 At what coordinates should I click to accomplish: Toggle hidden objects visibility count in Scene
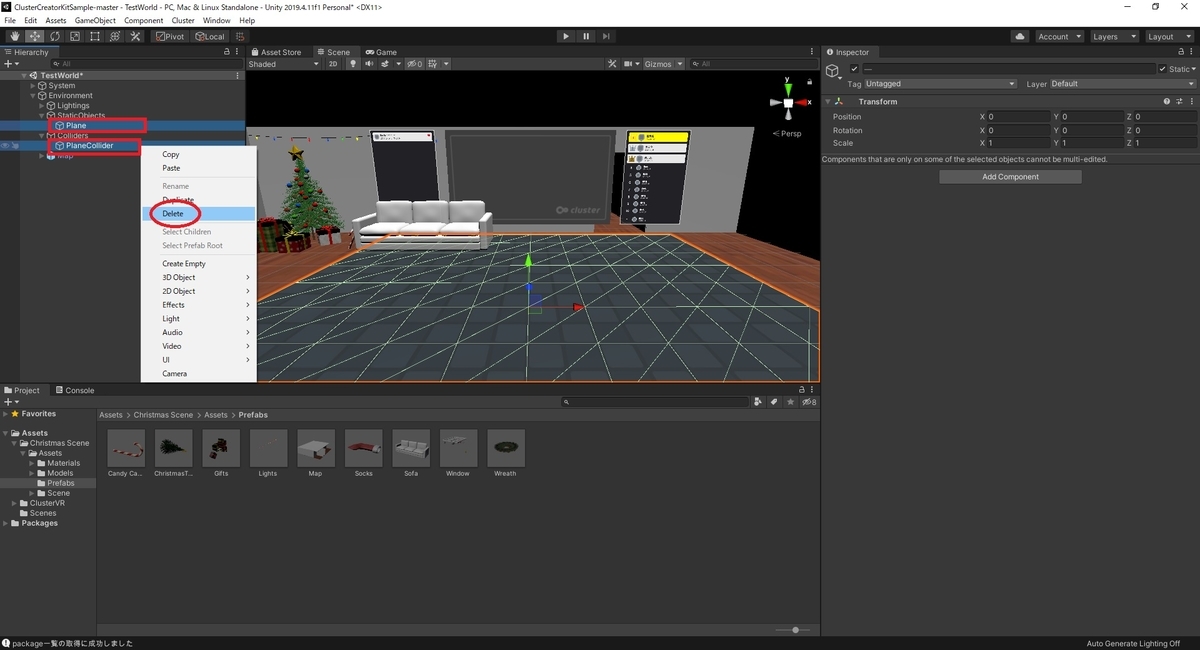pyautogui.click(x=414, y=64)
